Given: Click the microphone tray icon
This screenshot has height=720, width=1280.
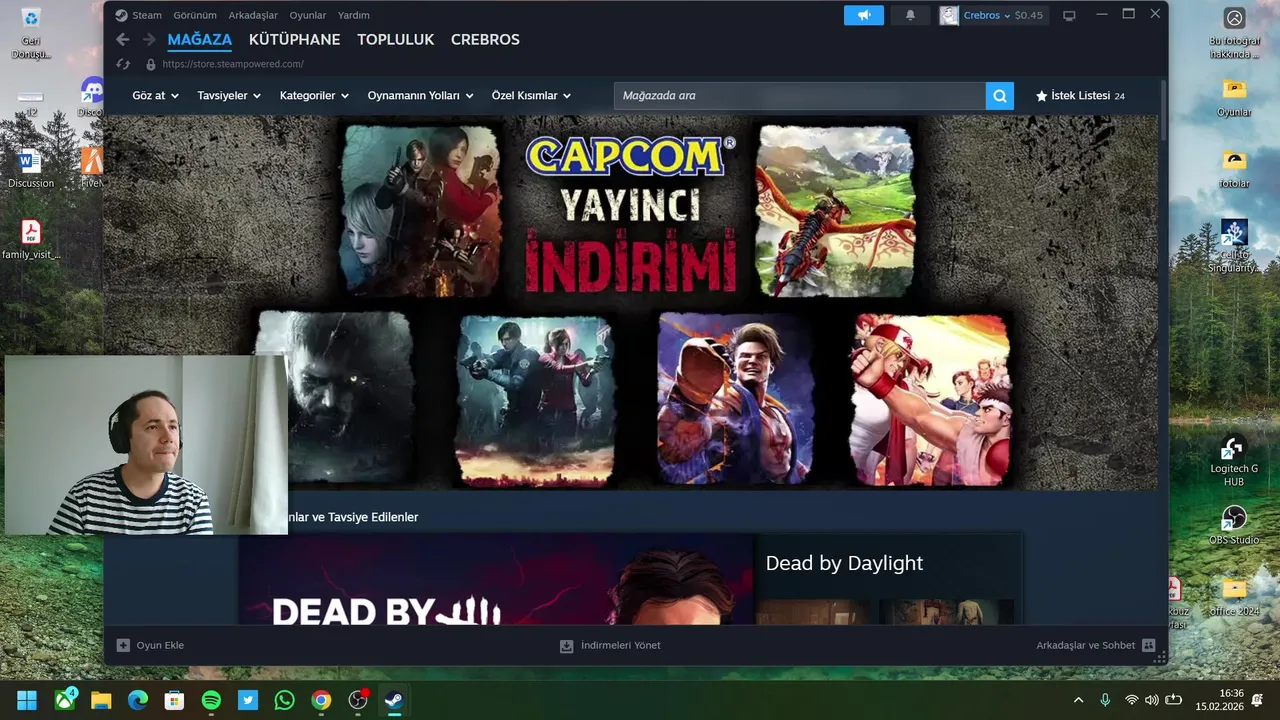Looking at the screenshot, I should pos(1105,700).
